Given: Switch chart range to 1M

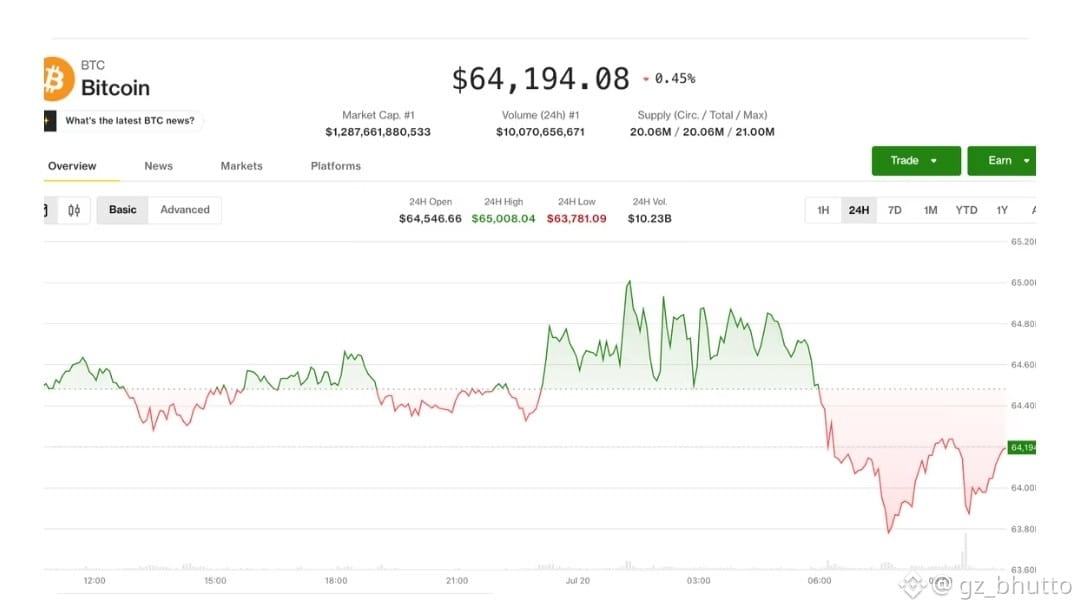Looking at the screenshot, I should coord(931,210).
